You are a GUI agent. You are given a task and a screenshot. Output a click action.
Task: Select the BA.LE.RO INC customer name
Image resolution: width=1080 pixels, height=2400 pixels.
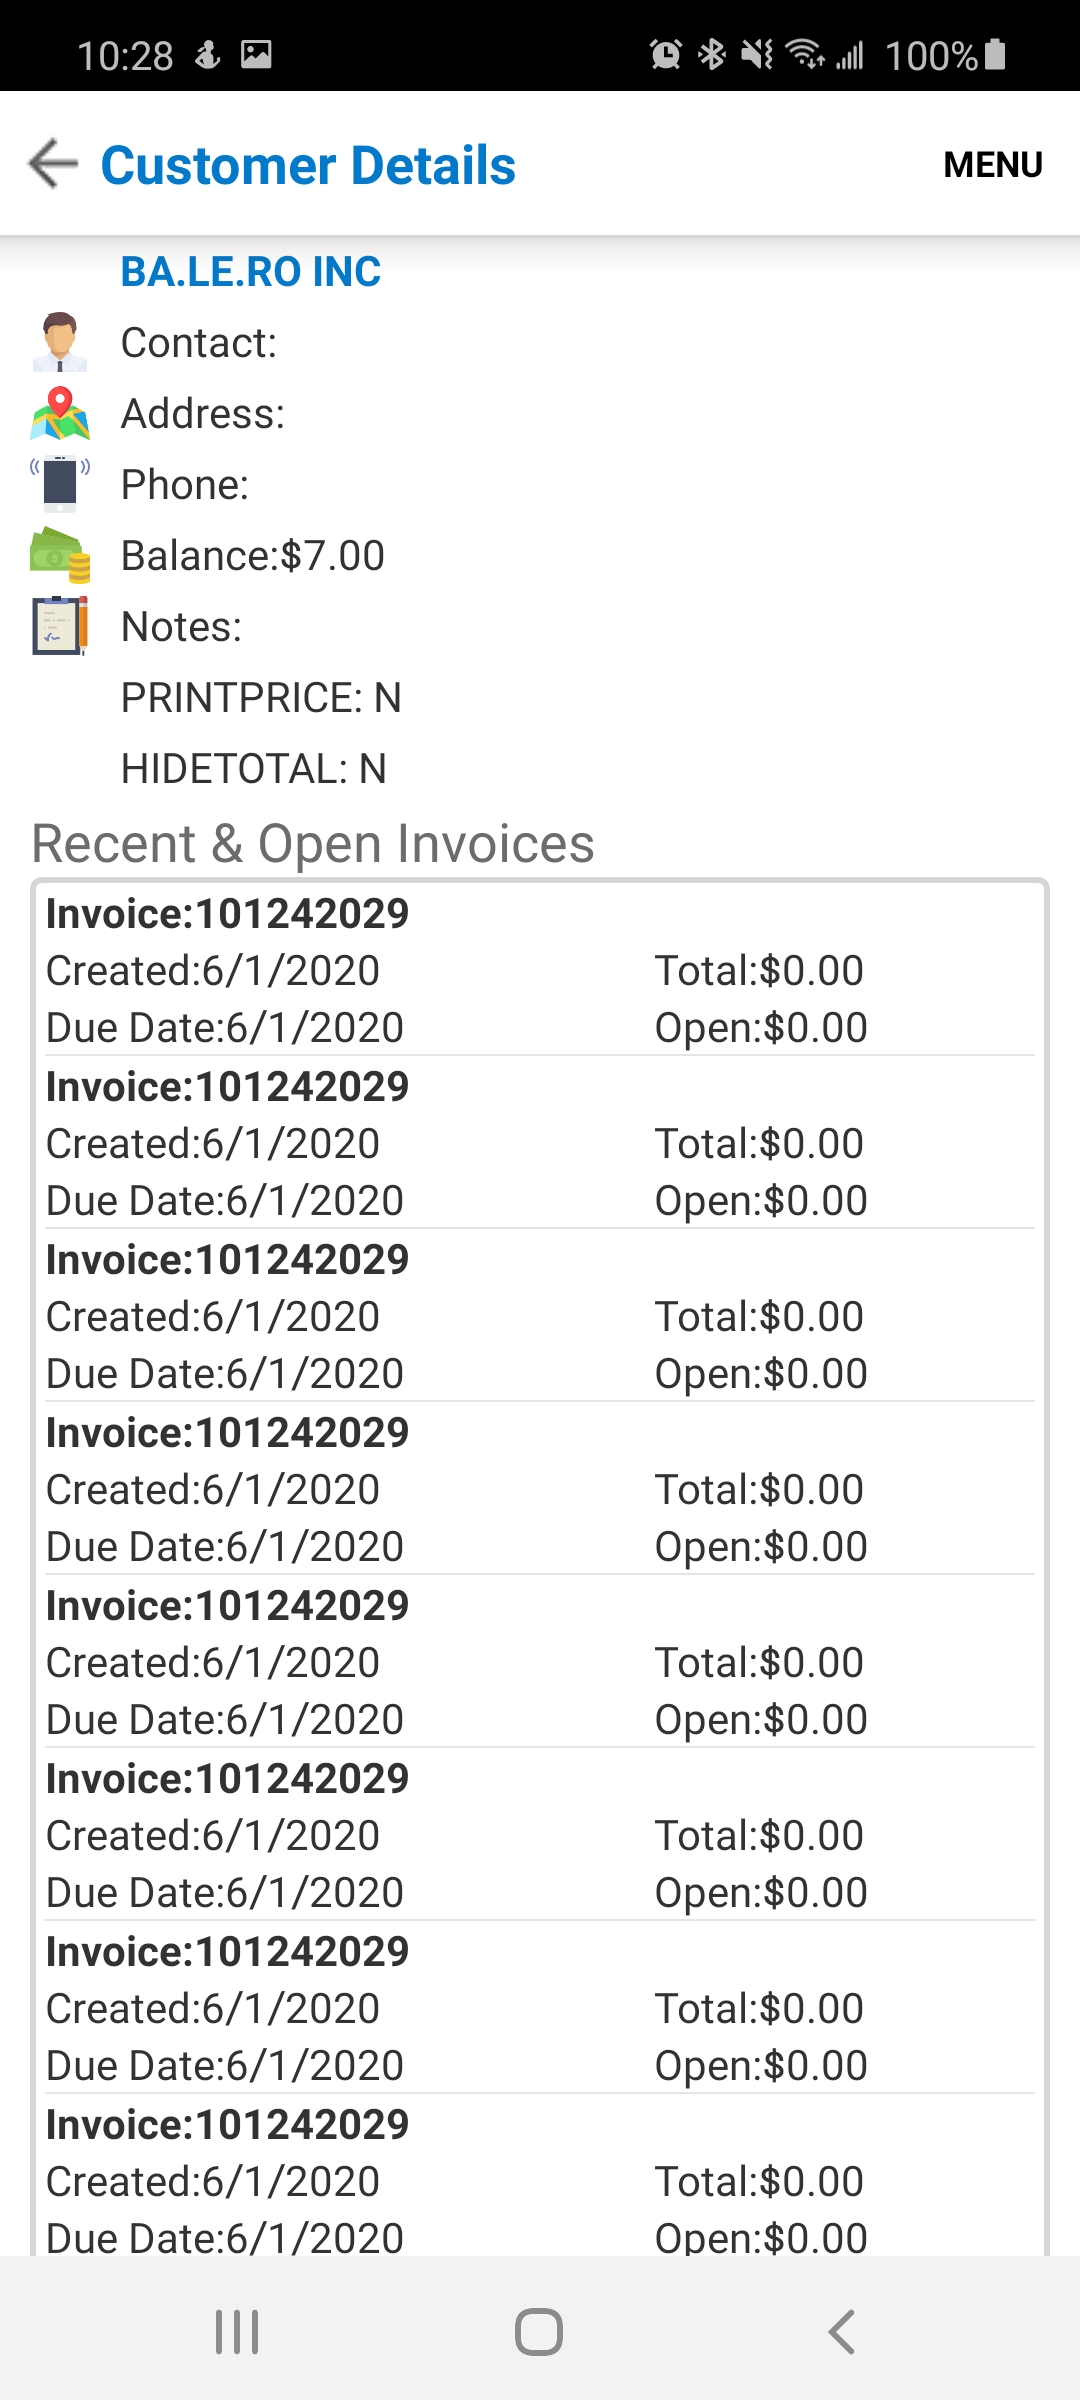[251, 272]
